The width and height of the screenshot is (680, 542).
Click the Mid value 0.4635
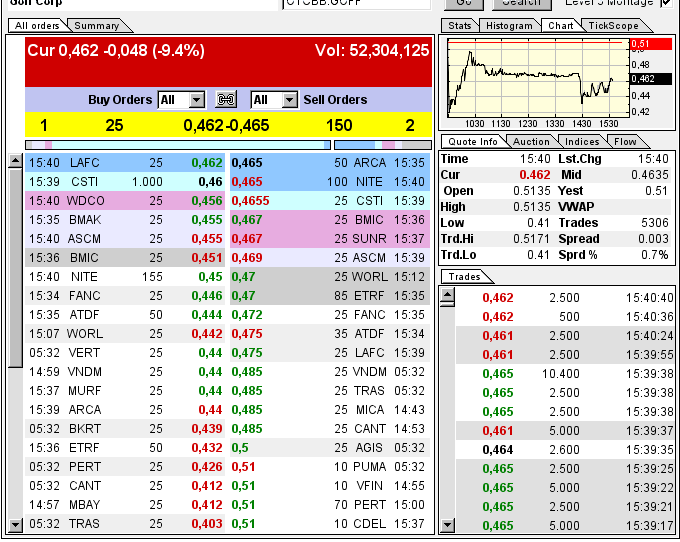(650, 175)
